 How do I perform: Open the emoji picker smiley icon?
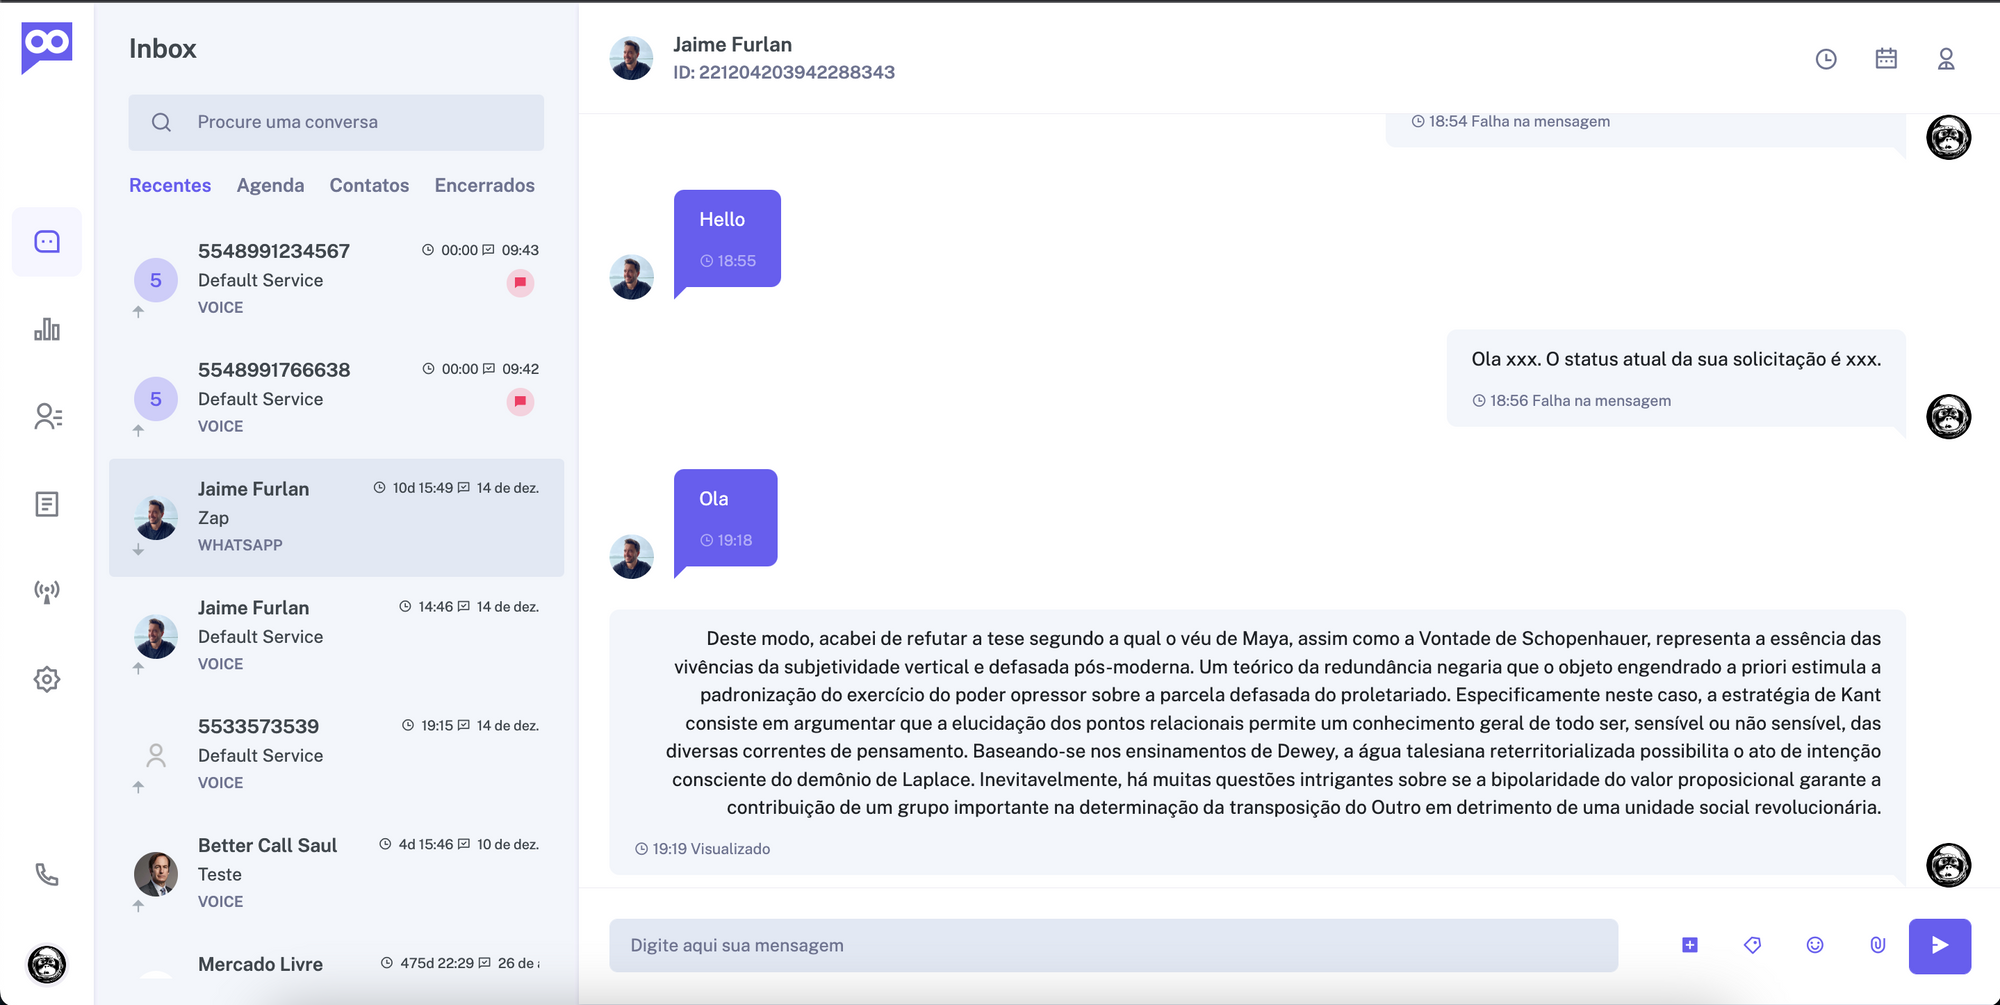point(1815,945)
